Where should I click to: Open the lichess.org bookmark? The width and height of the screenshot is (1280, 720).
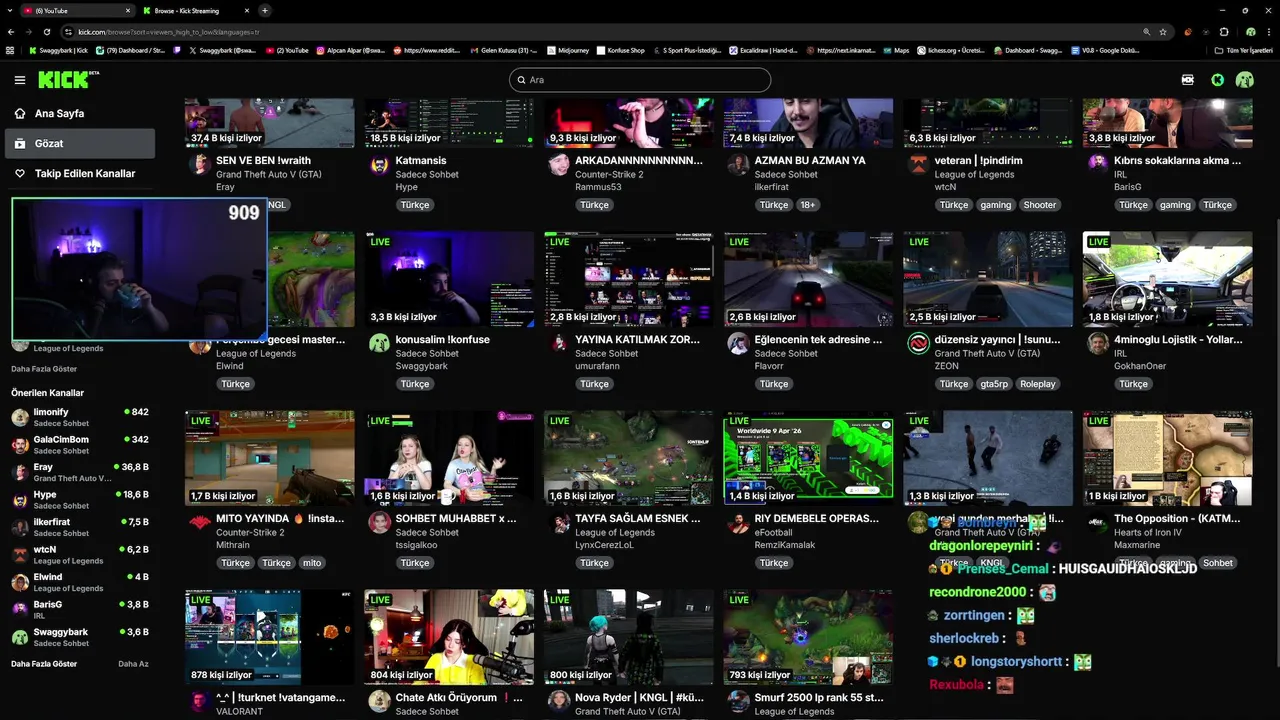950,50
